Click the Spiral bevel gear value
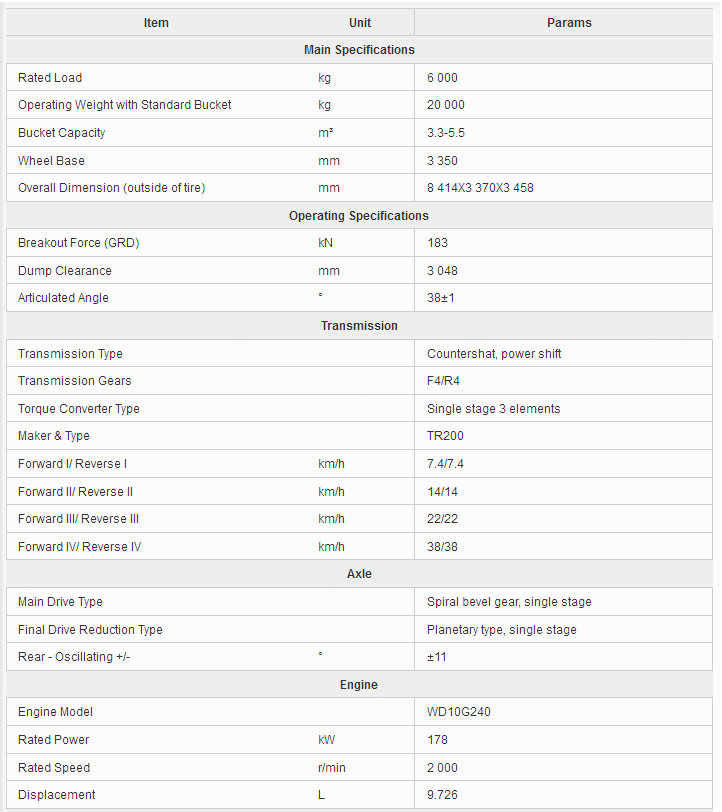 (509, 602)
